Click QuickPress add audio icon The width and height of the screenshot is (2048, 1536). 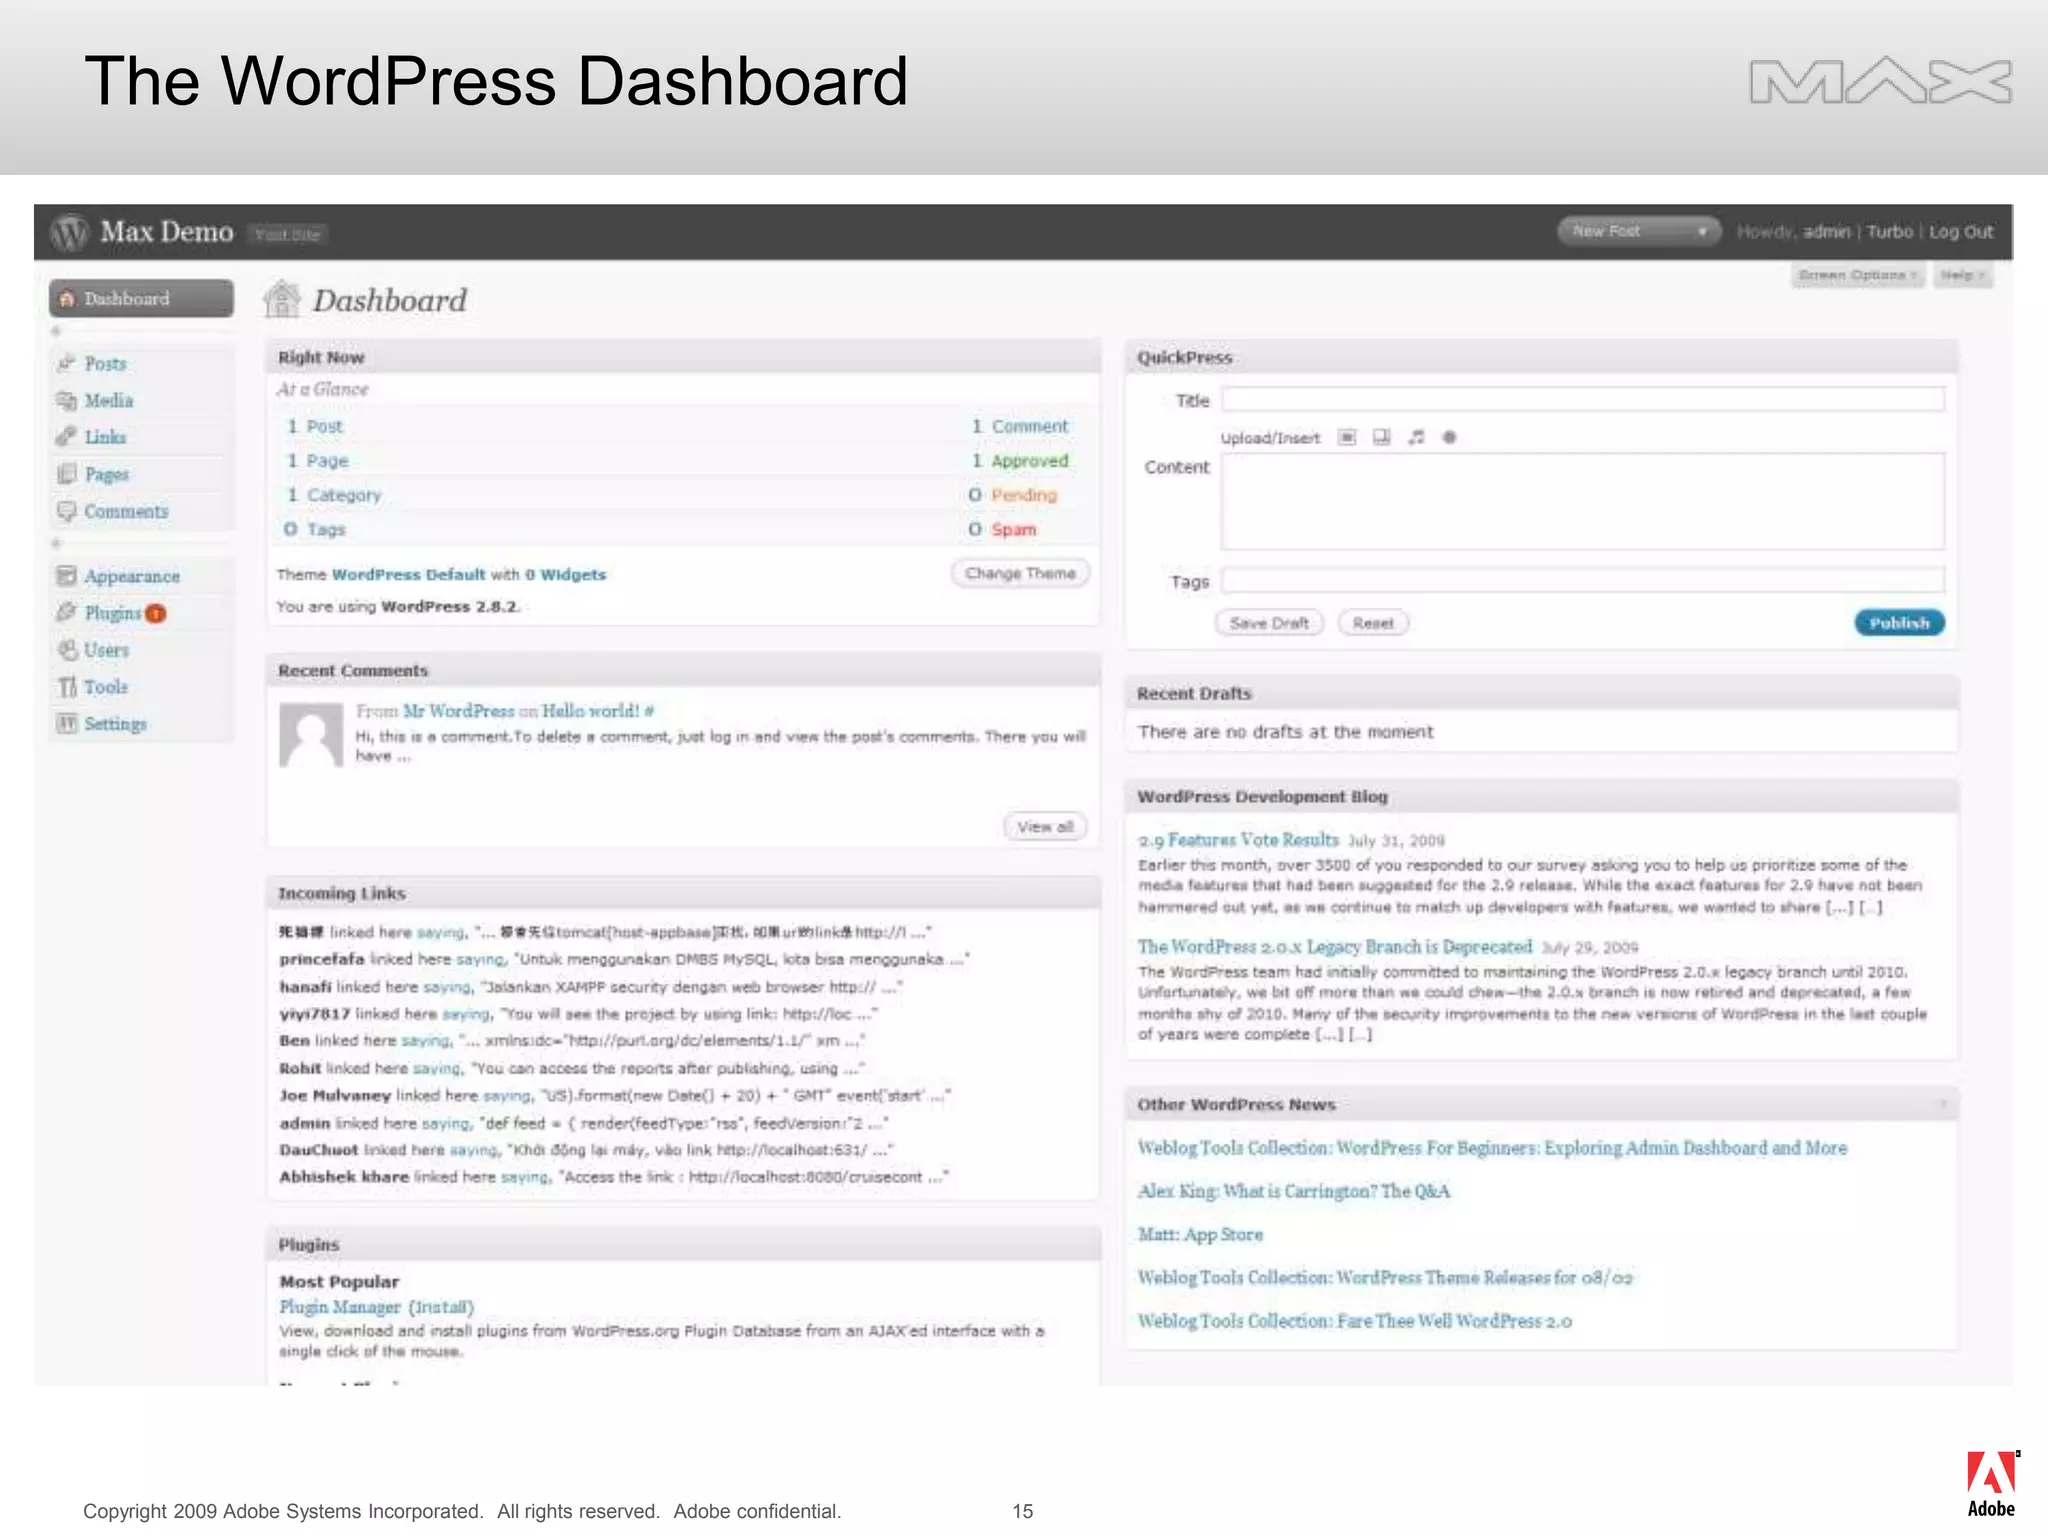pos(1416,437)
